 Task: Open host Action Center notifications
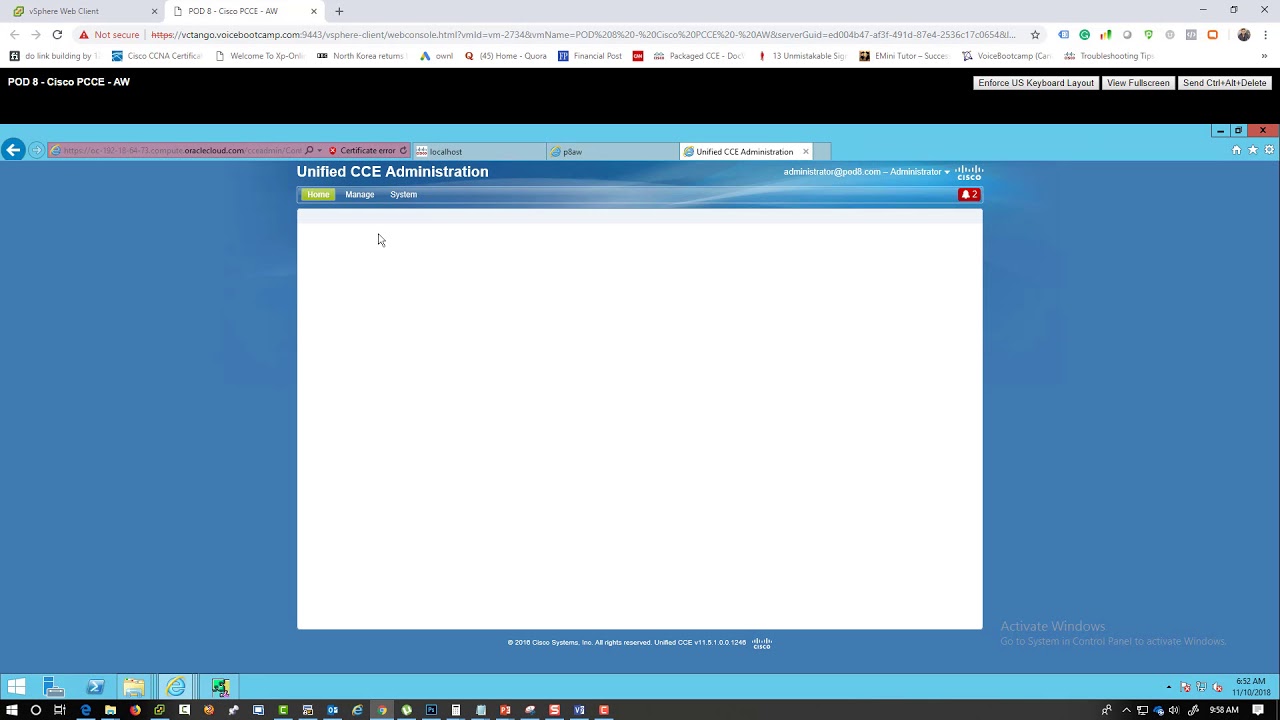click(x=1259, y=710)
